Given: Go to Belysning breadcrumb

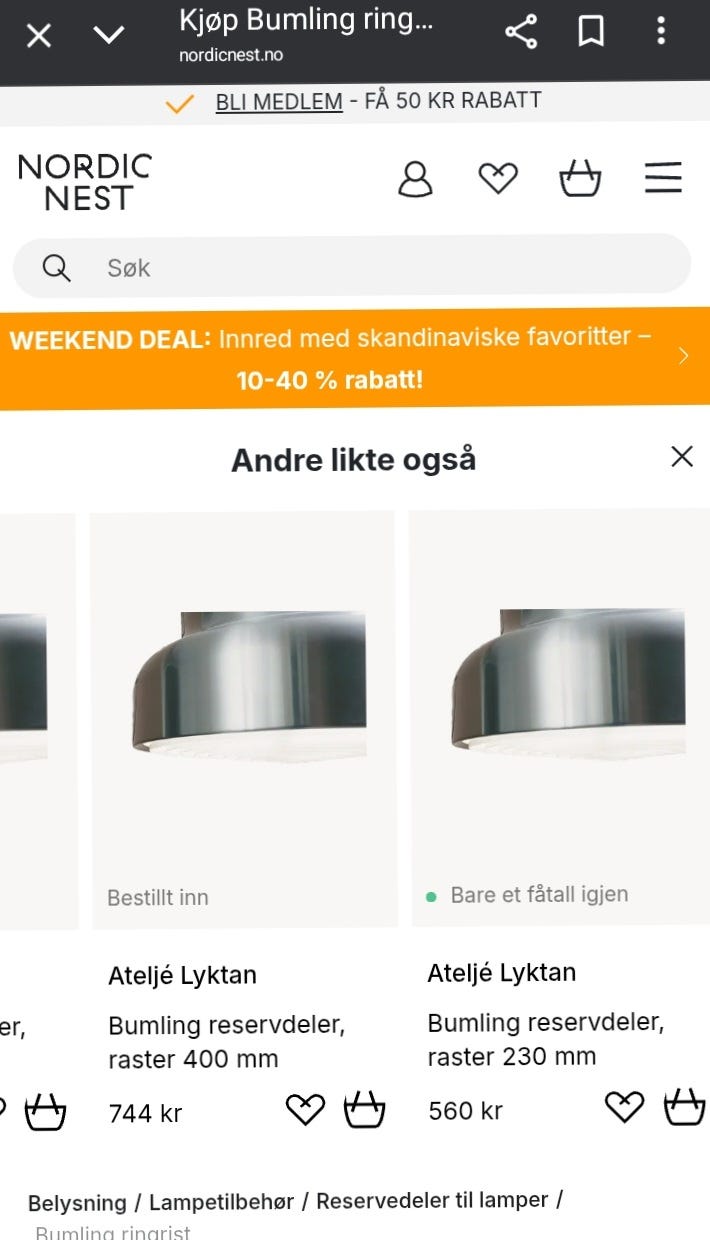Looking at the screenshot, I should (x=77, y=1202).
